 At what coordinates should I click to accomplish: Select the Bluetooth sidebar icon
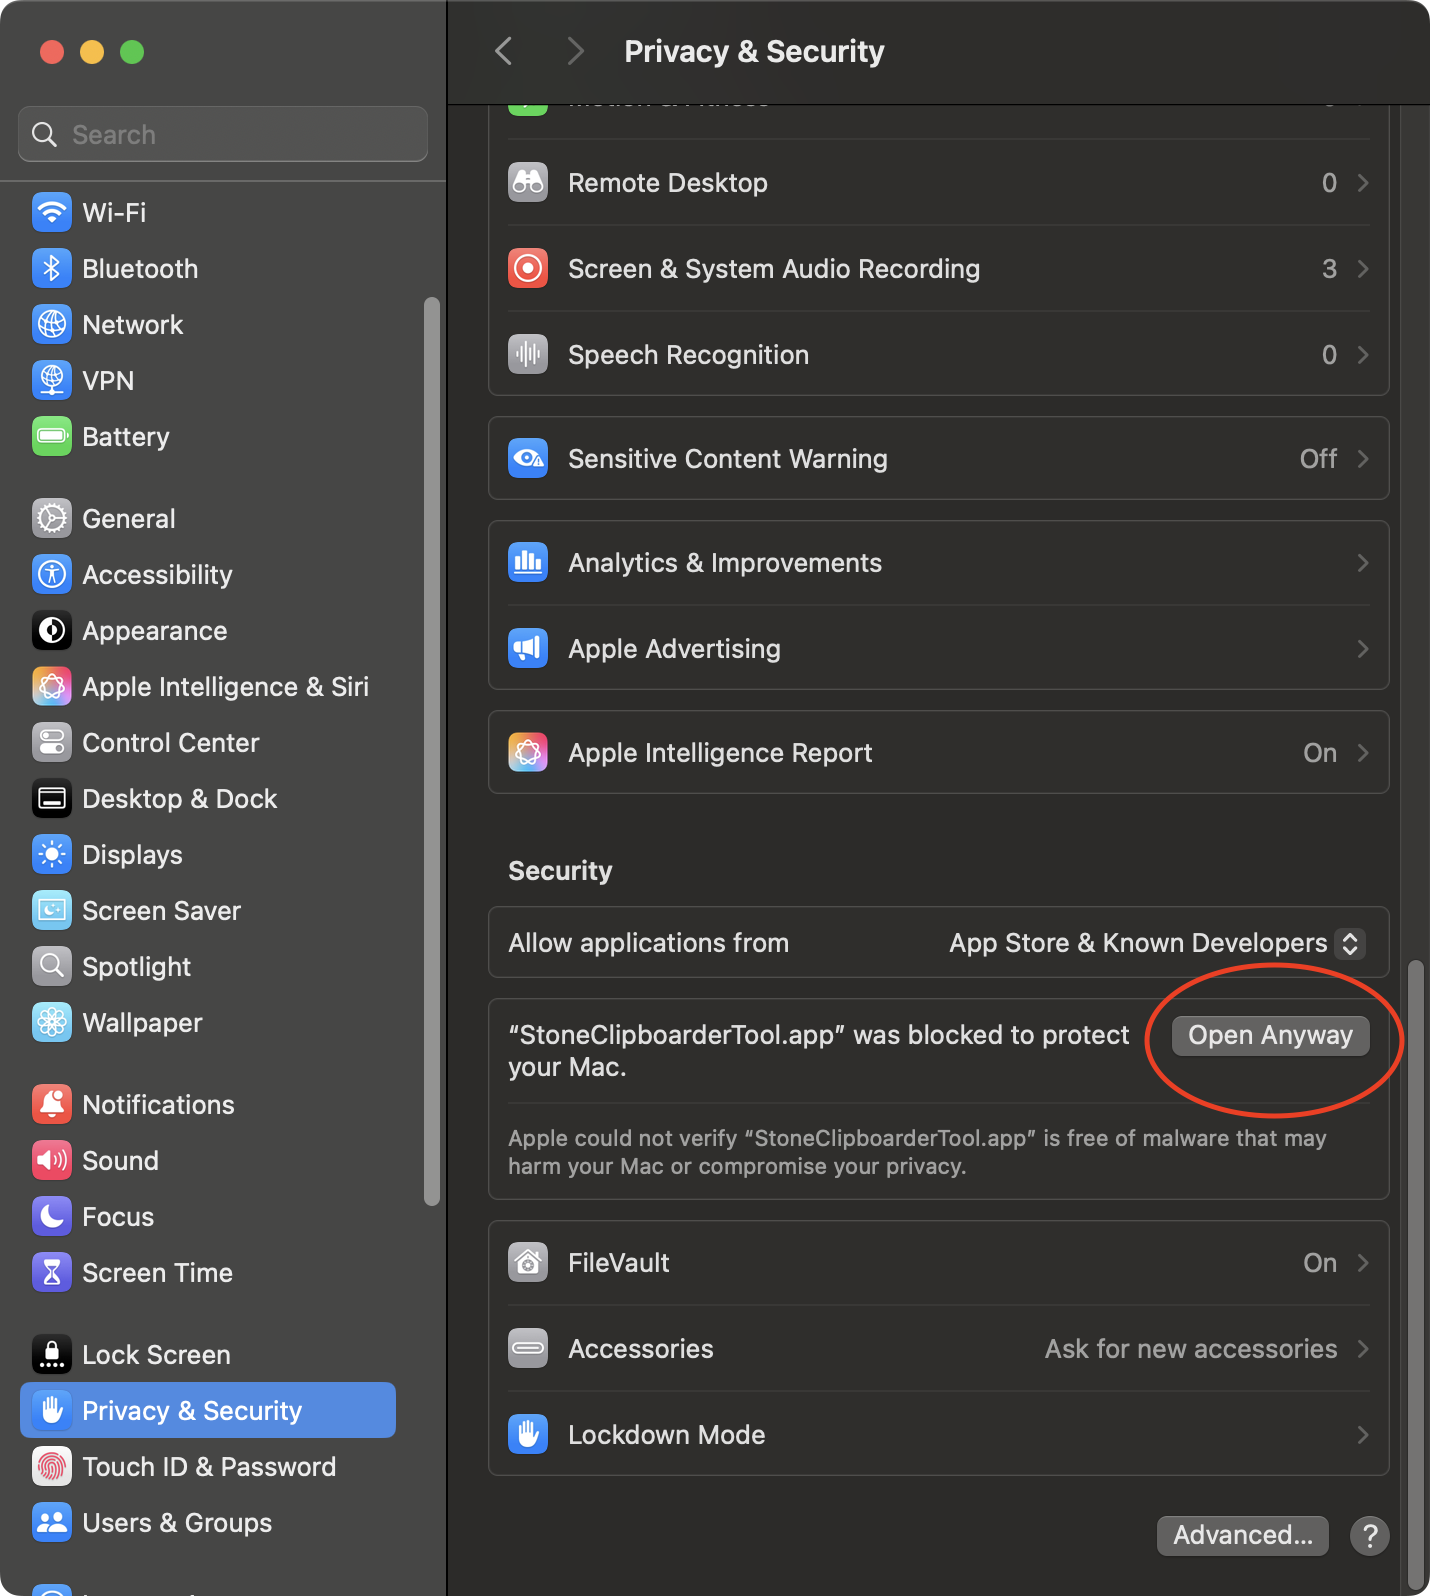coord(52,268)
